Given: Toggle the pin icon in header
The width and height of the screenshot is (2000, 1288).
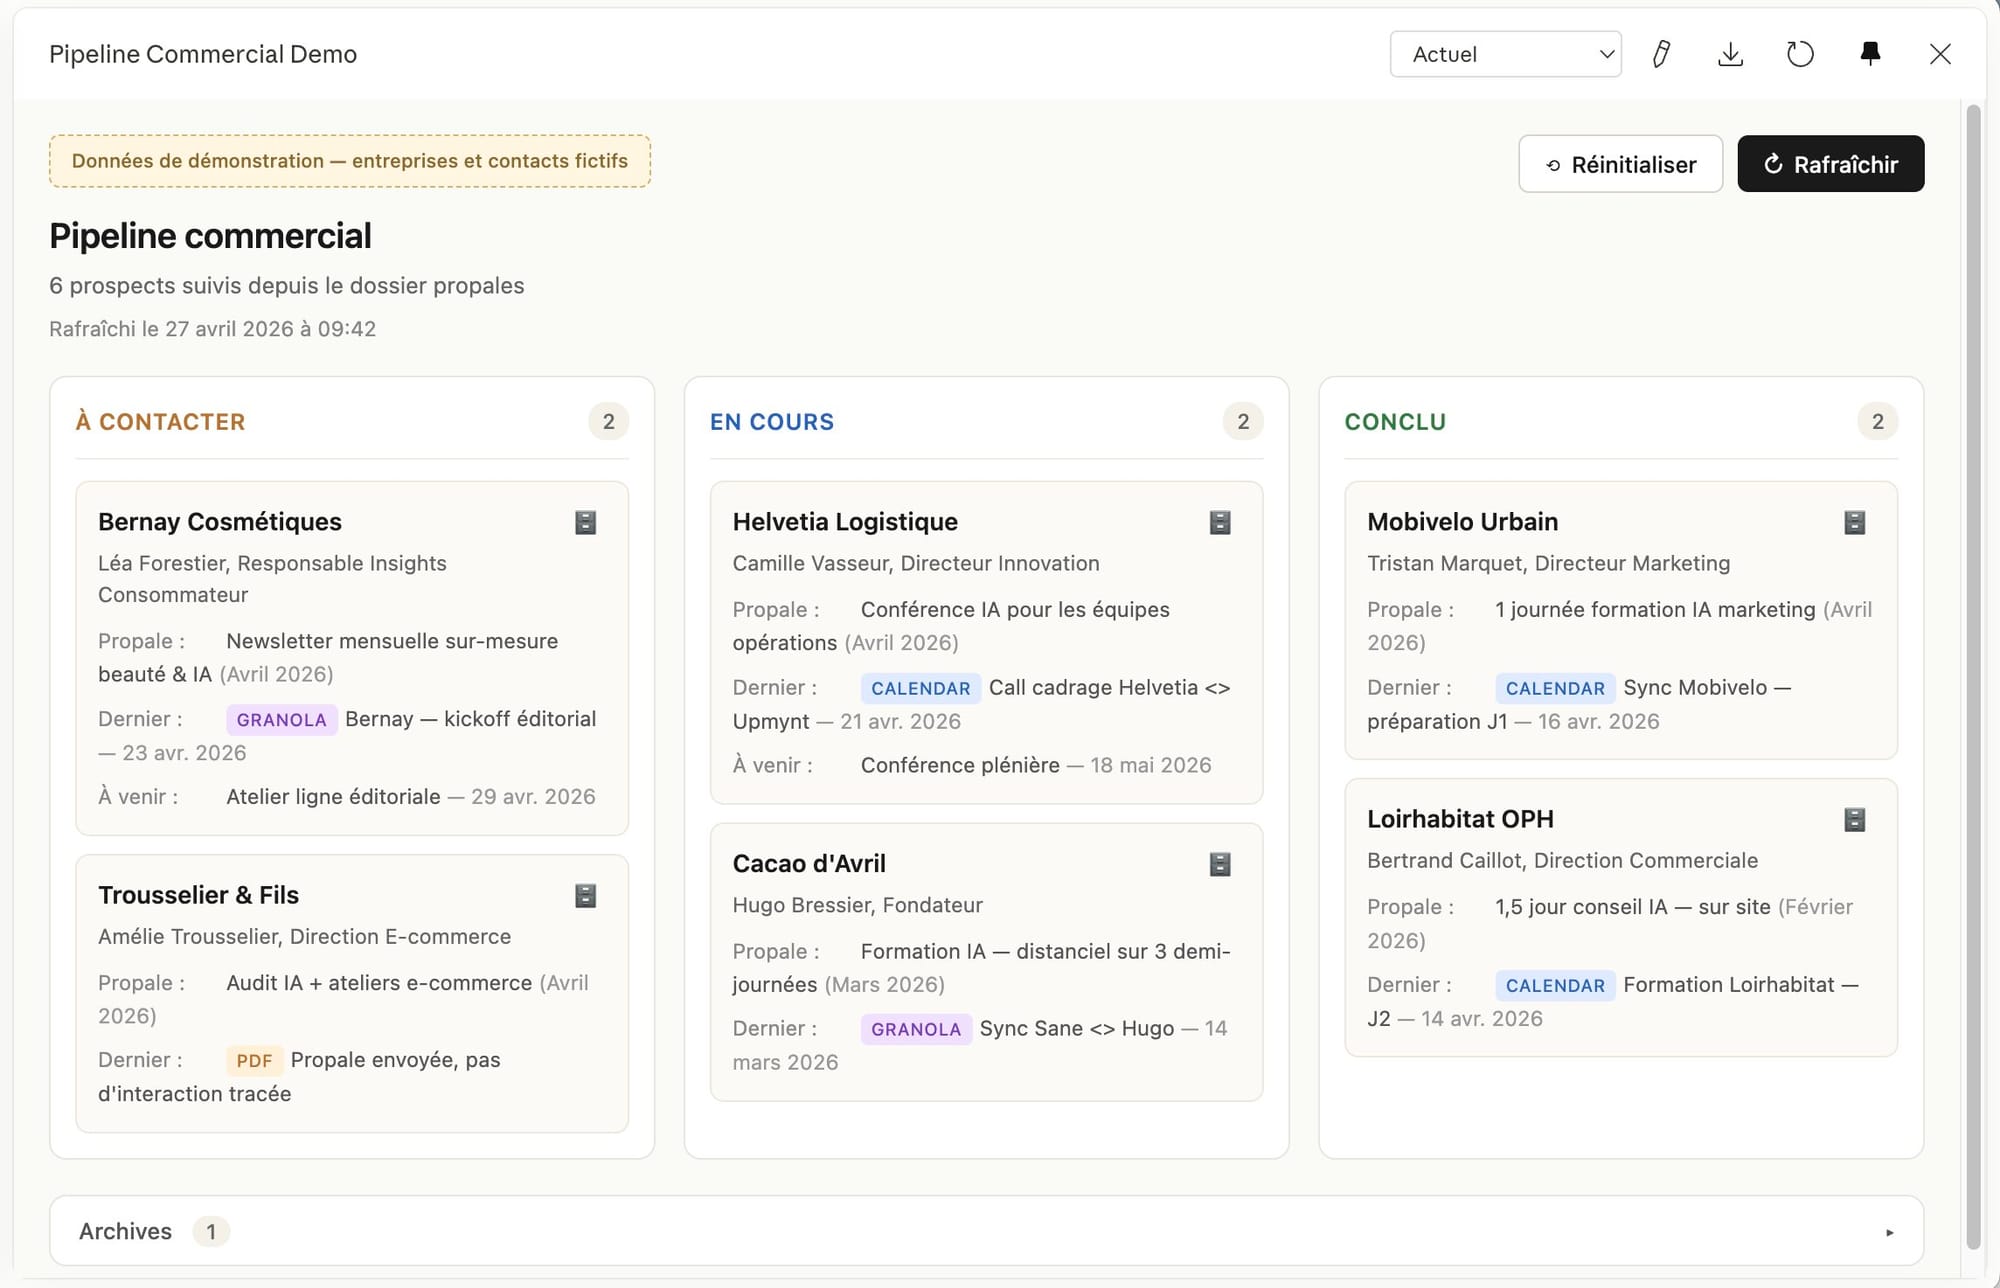Looking at the screenshot, I should [1870, 54].
